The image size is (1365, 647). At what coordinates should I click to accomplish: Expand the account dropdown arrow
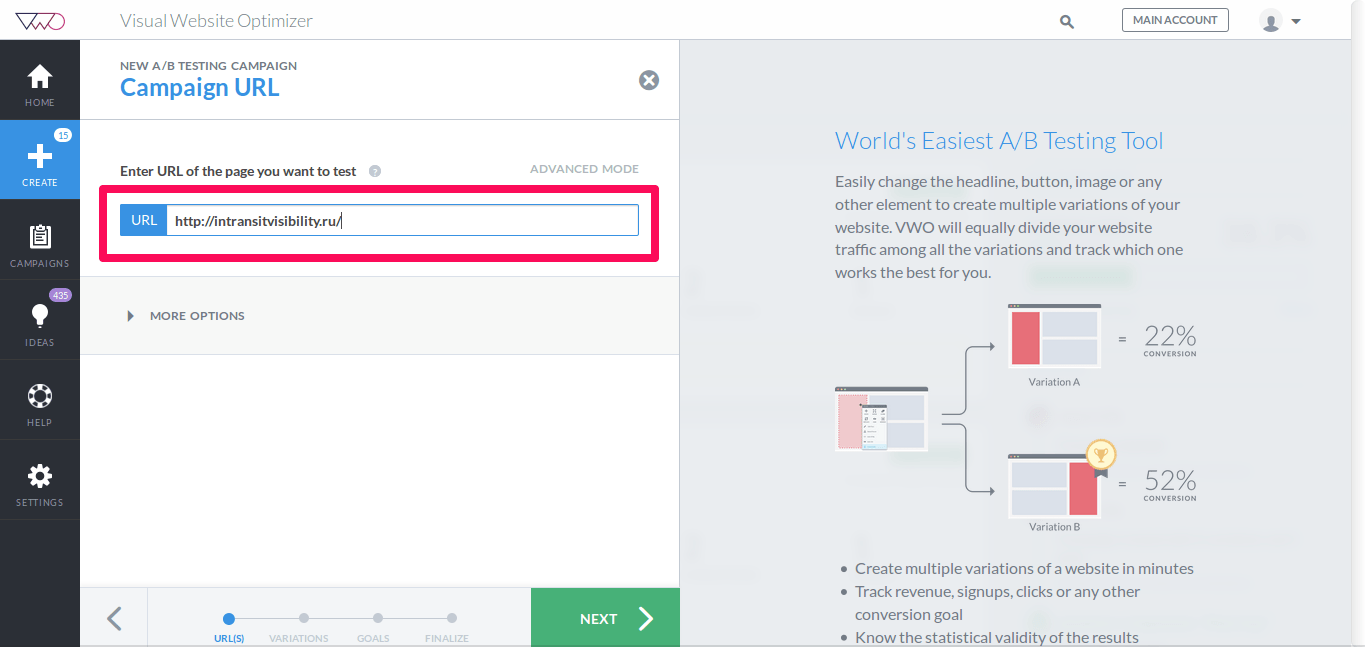pyautogui.click(x=1296, y=21)
